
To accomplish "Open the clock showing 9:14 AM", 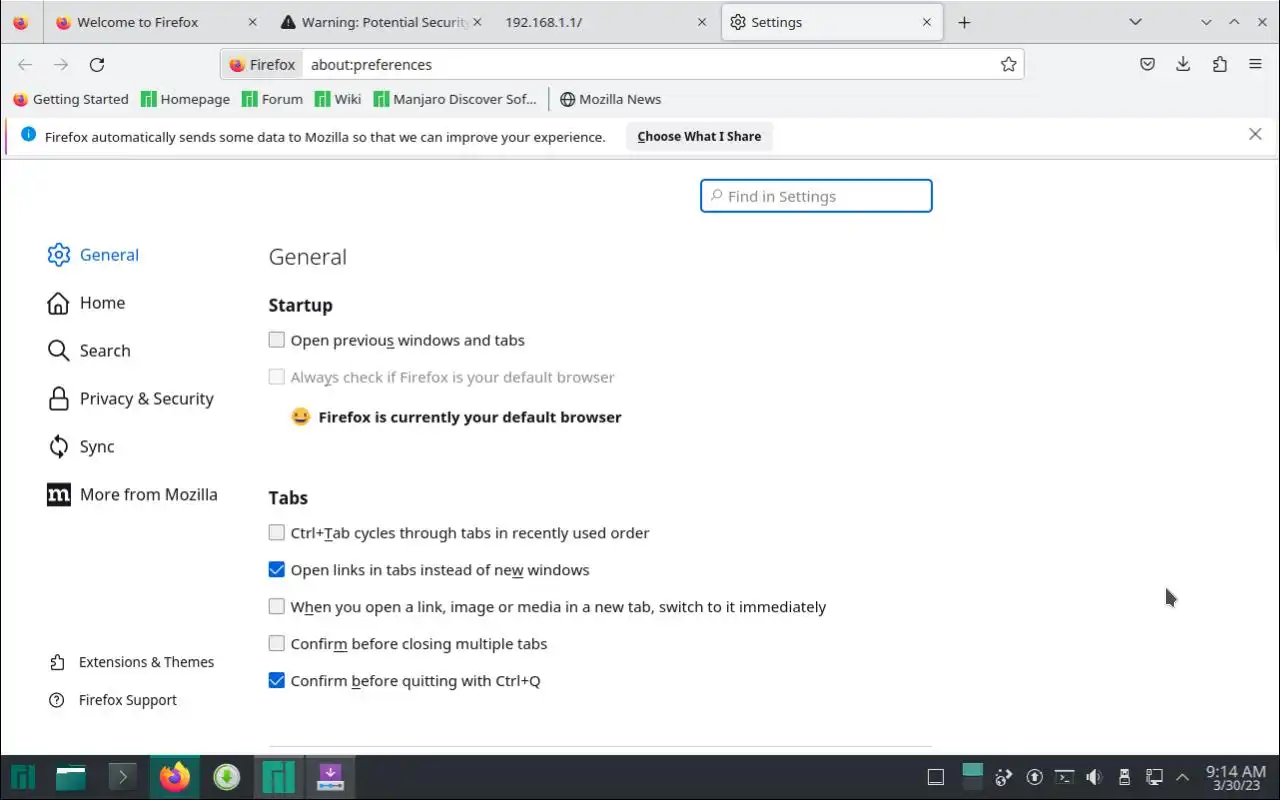I will click(1236, 777).
